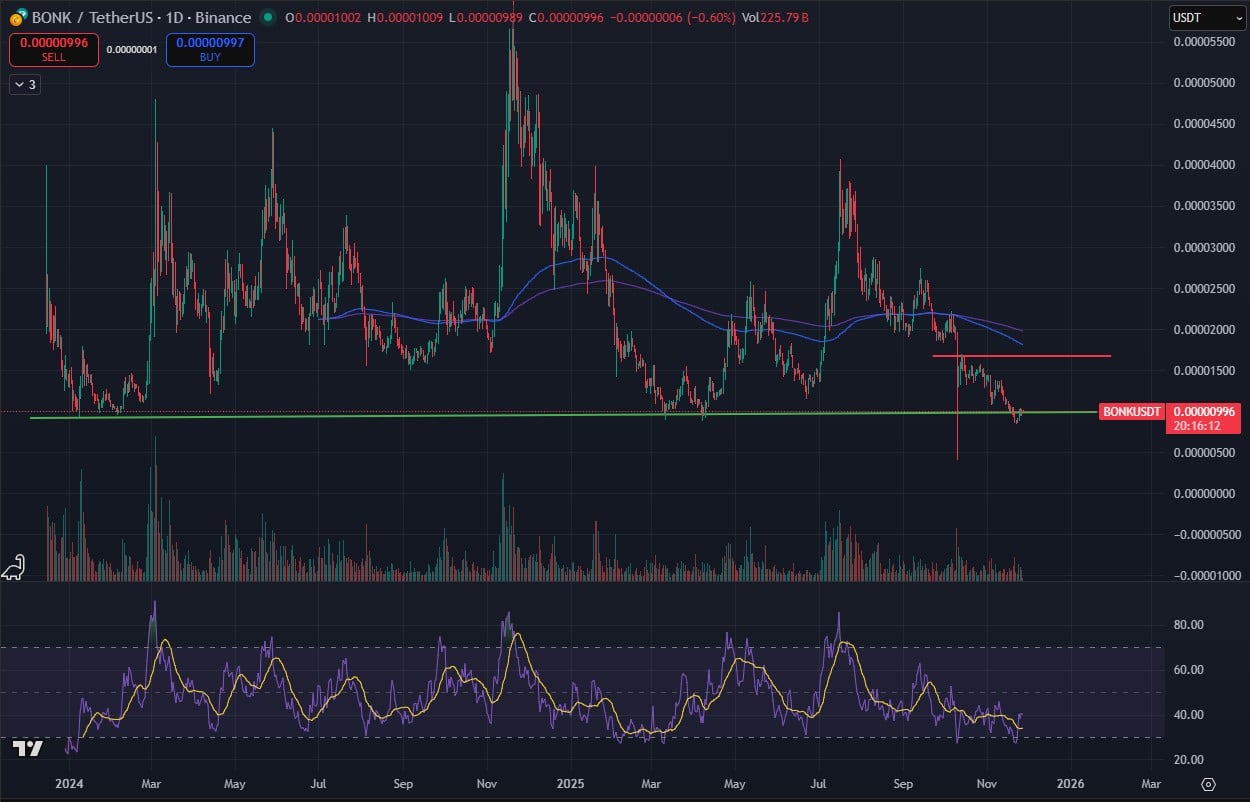Screen dimensions: 1250x802
Task: Click the red SELL 0.00000996 button
Action: point(54,50)
